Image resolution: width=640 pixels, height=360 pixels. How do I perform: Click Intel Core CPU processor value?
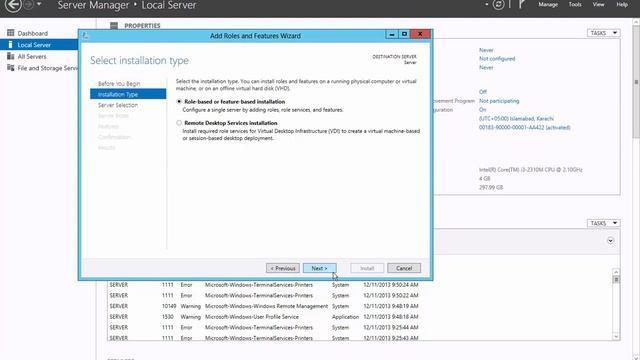click(x=531, y=169)
